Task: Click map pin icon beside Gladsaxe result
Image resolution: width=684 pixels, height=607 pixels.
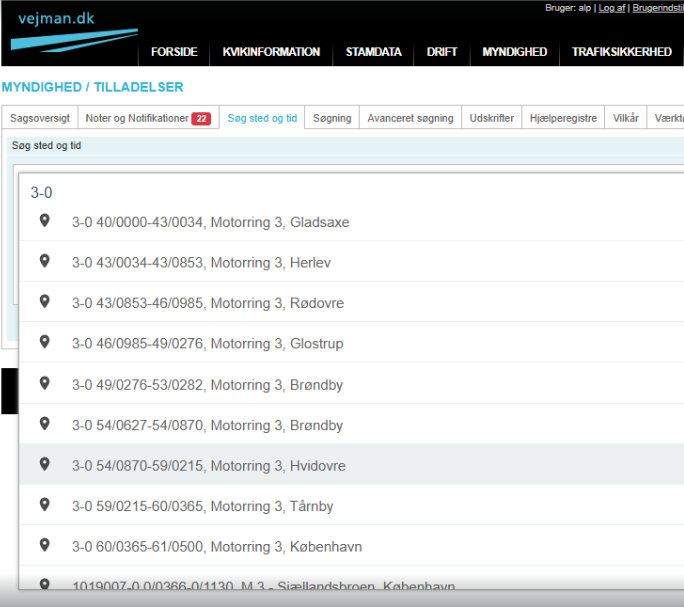Action: (44, 221)
